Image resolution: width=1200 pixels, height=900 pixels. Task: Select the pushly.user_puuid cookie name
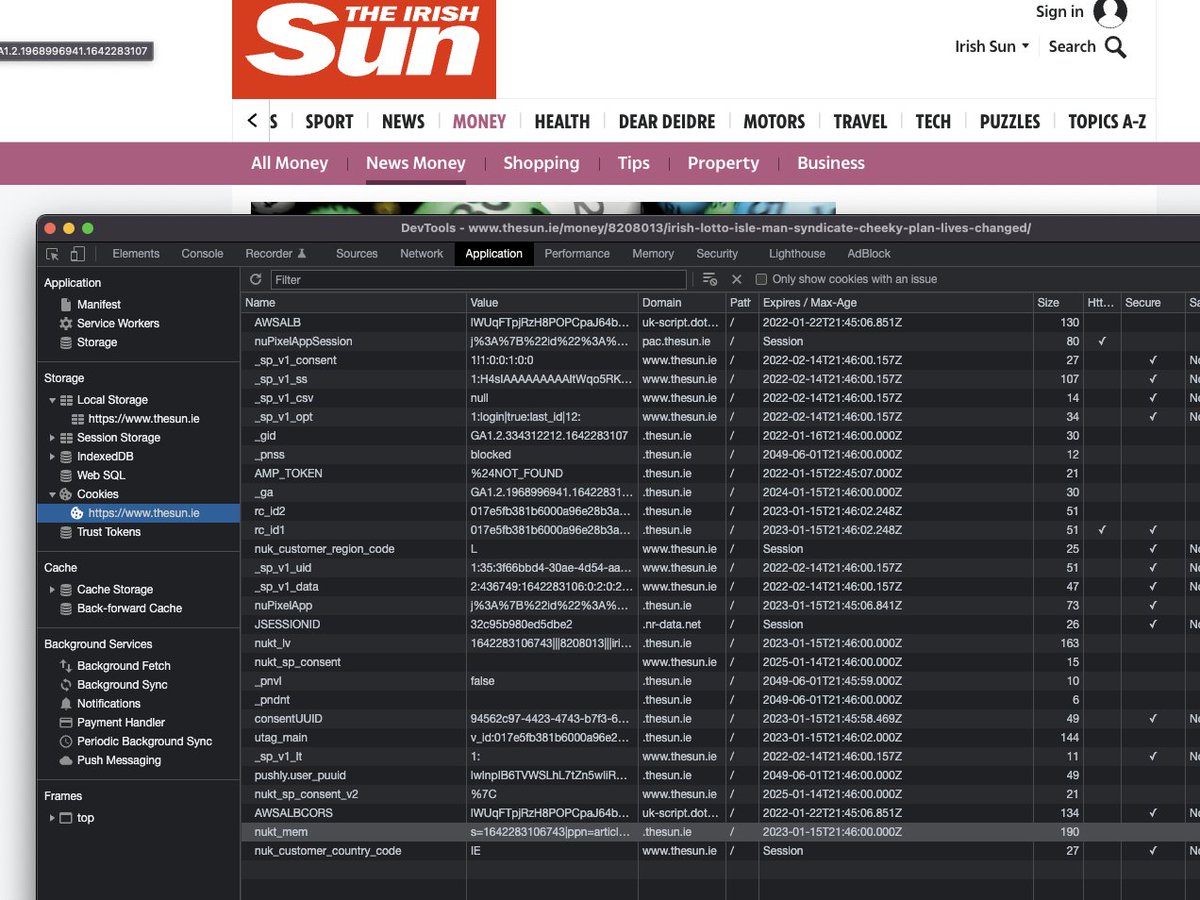(x=299, y=775)
